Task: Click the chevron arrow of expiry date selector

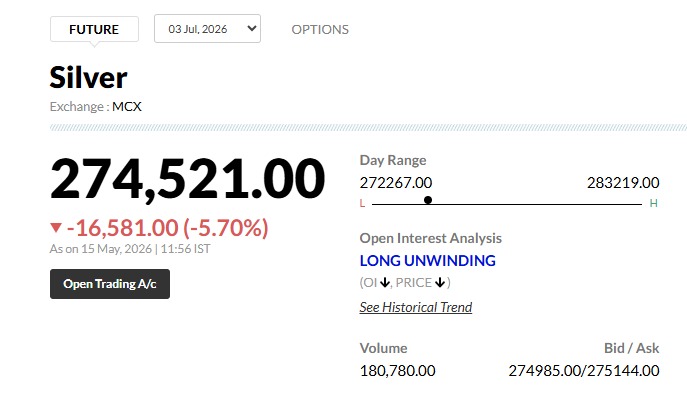Action: coord(251,28)
